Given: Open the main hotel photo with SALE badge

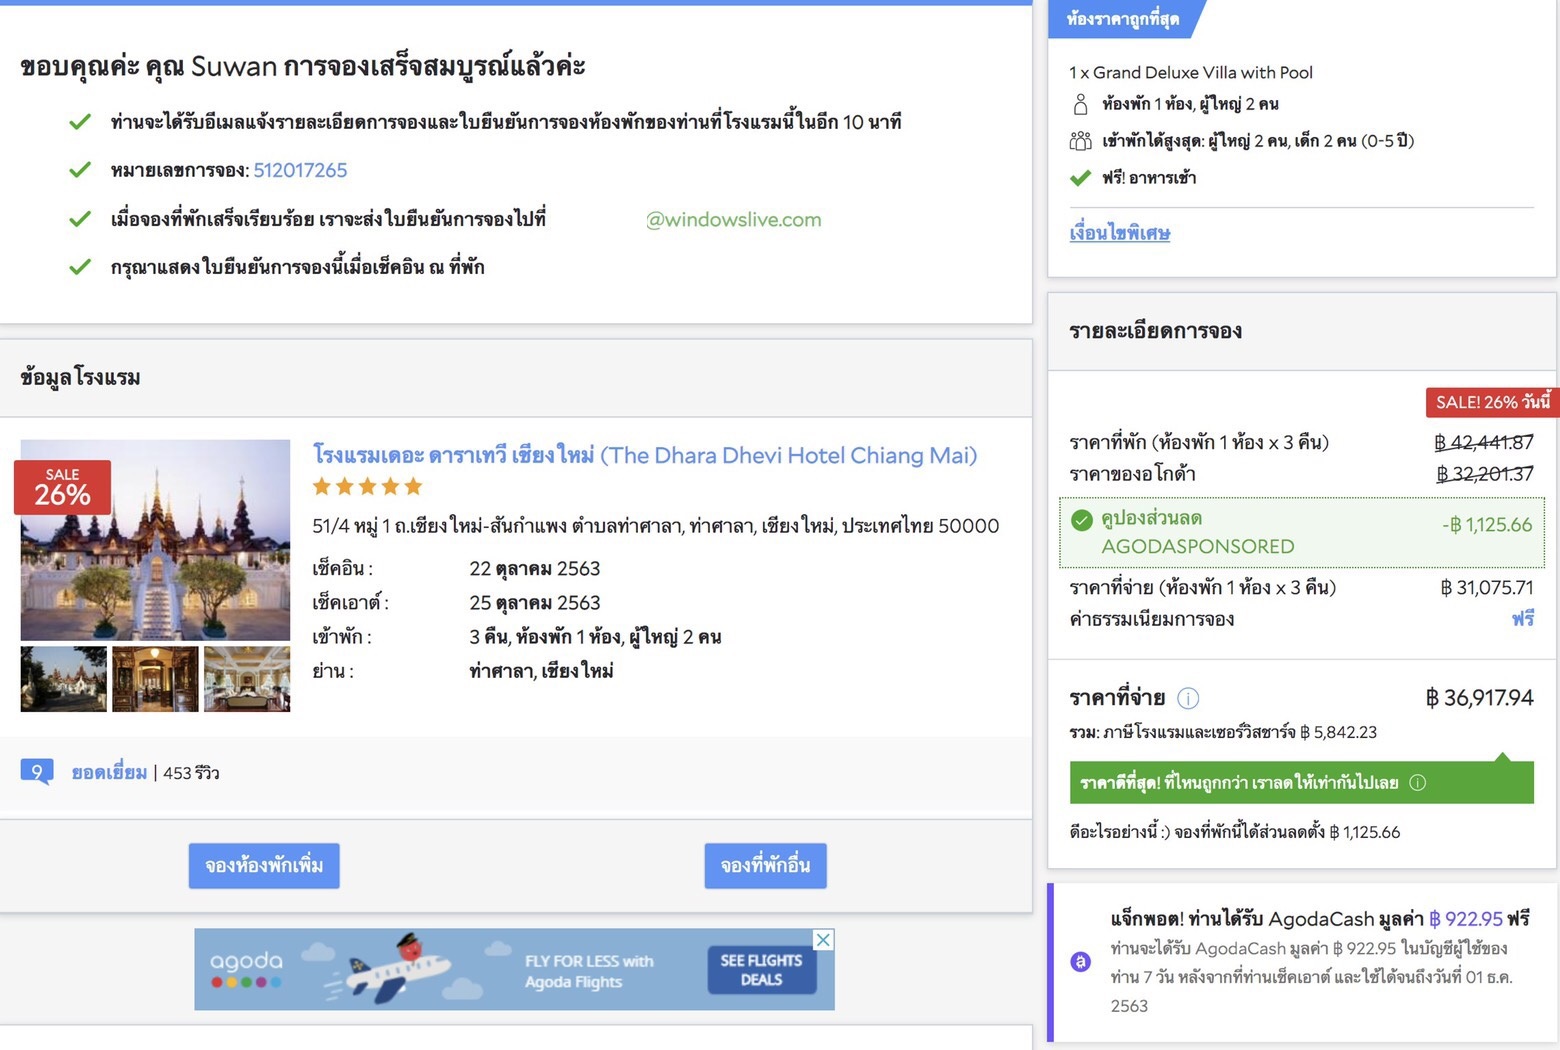Looking at the screenshot, I should [x=155, y=540].
